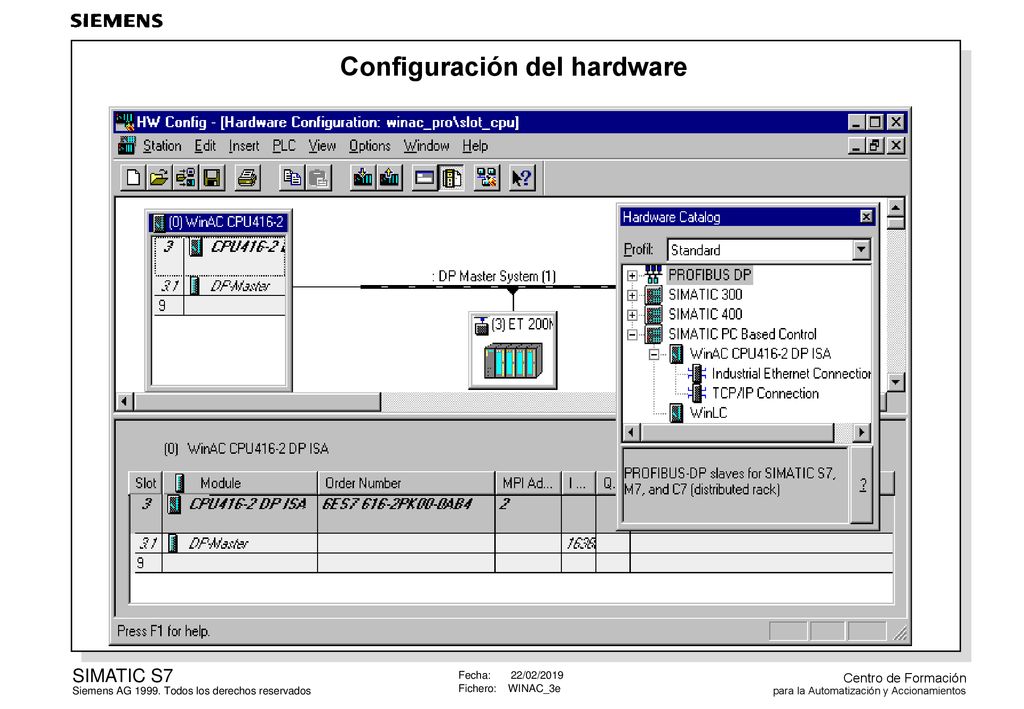Viewport: 1024px width, 709px height.
Task: Collapse SIMATIC PC Based Control node
Action: [x=632, y=334]
